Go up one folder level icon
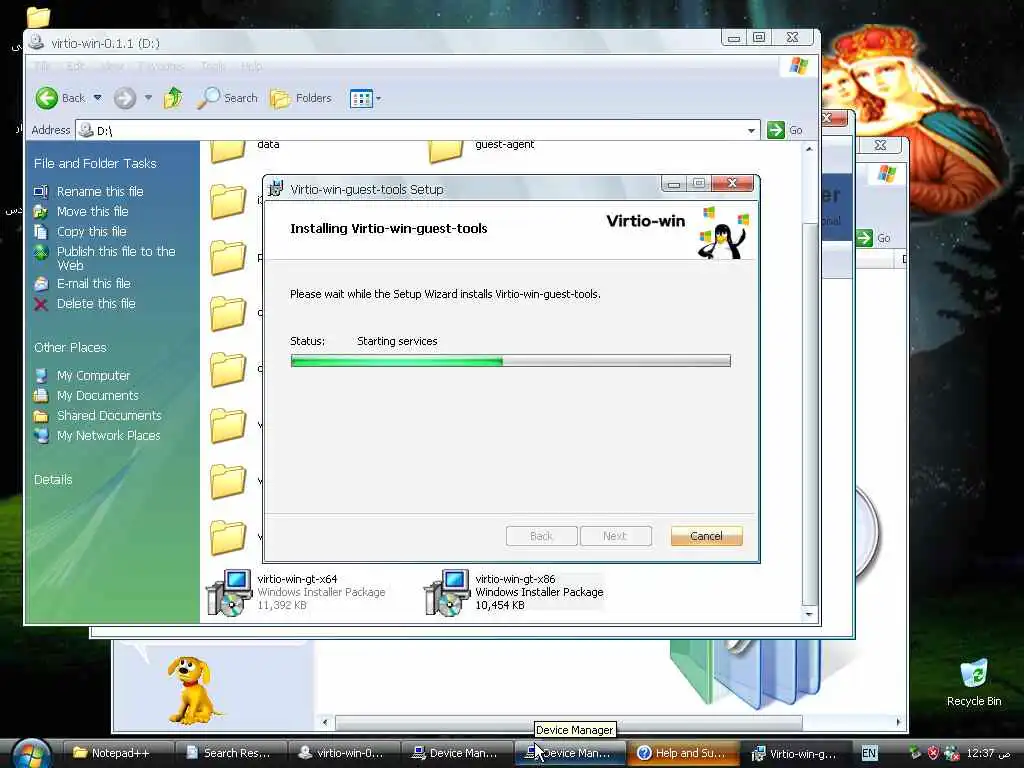 click(x=173, y=98)
